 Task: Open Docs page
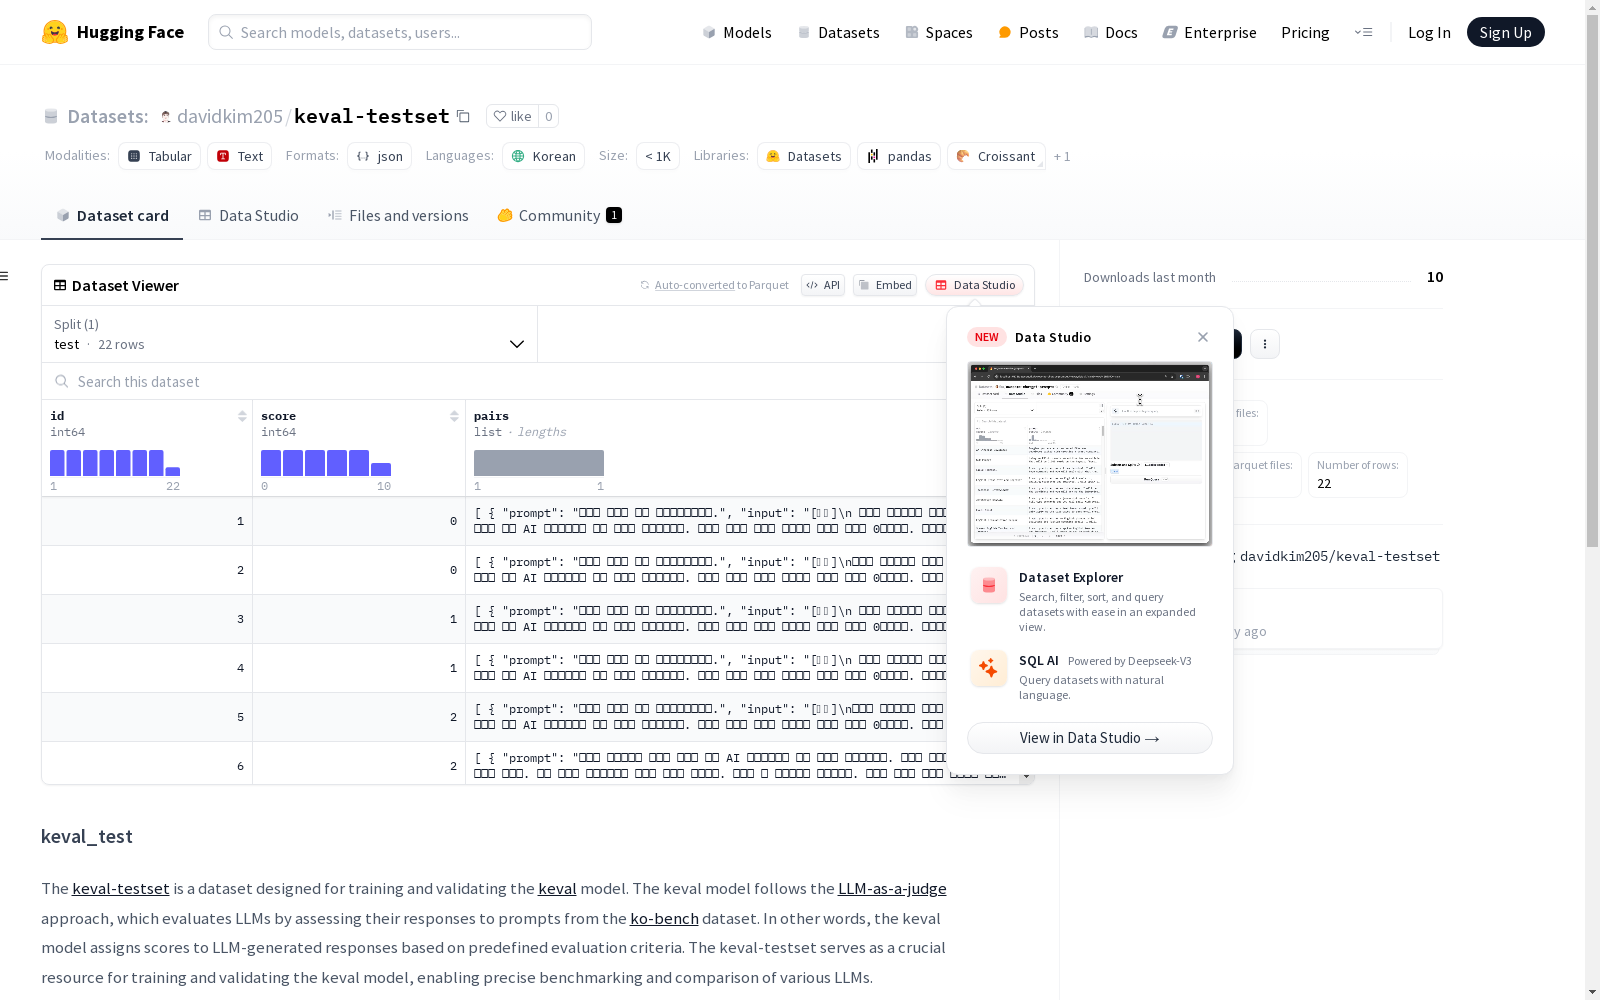[x=1111, y=32]
